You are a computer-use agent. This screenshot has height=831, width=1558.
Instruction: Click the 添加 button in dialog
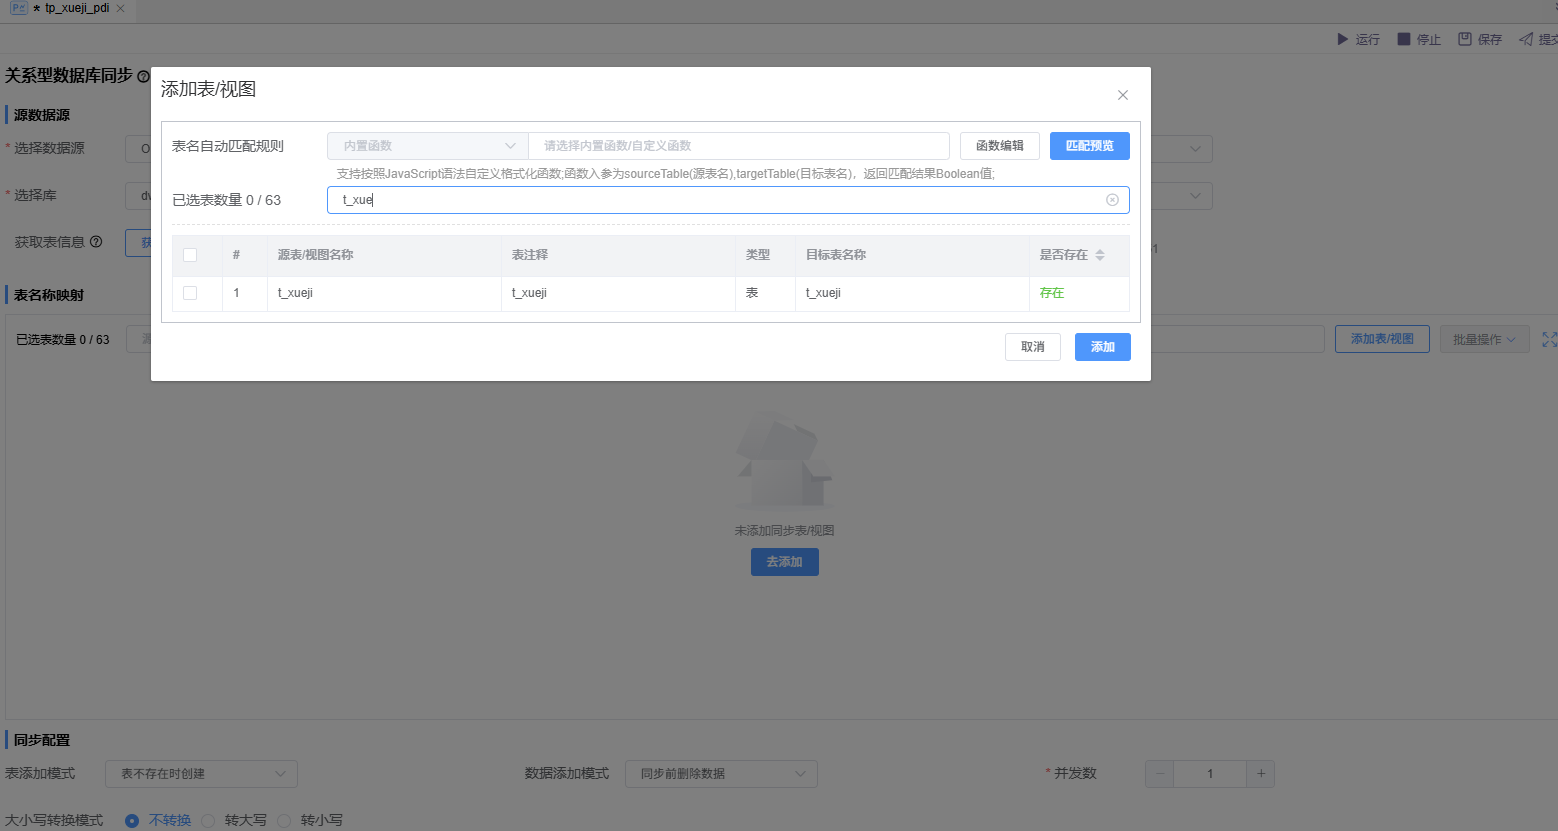tap(1102, 347)
